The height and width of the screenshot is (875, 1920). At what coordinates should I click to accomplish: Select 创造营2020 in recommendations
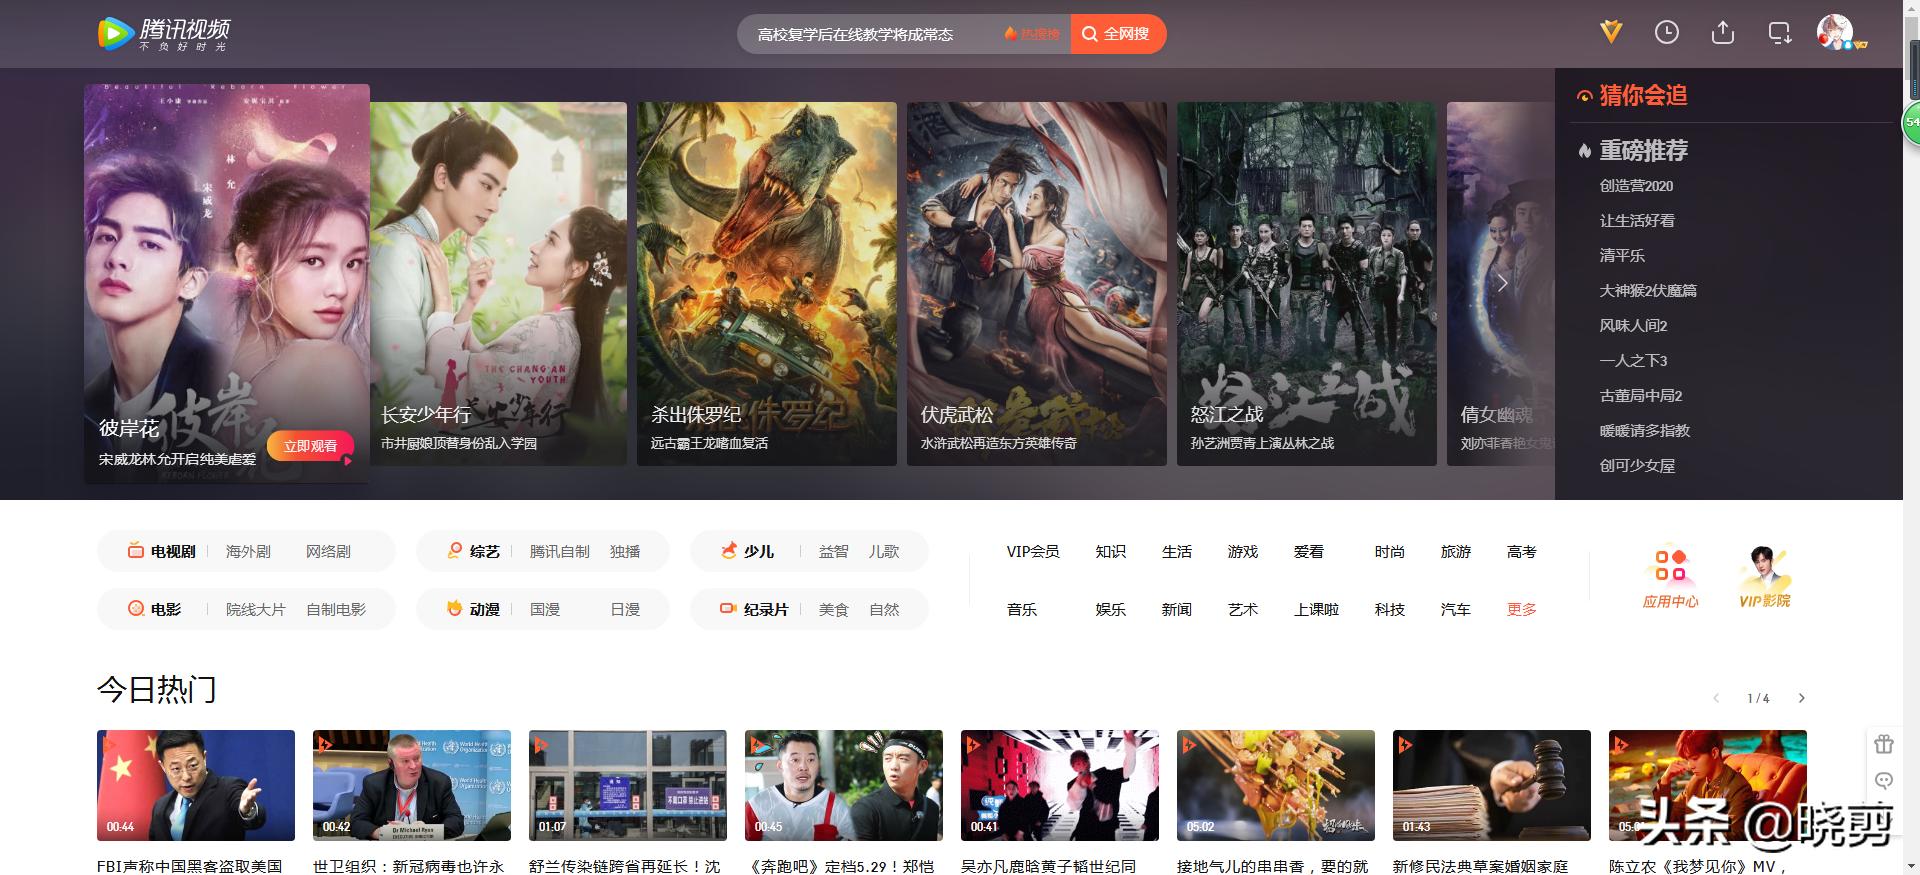pos(1636,186)
